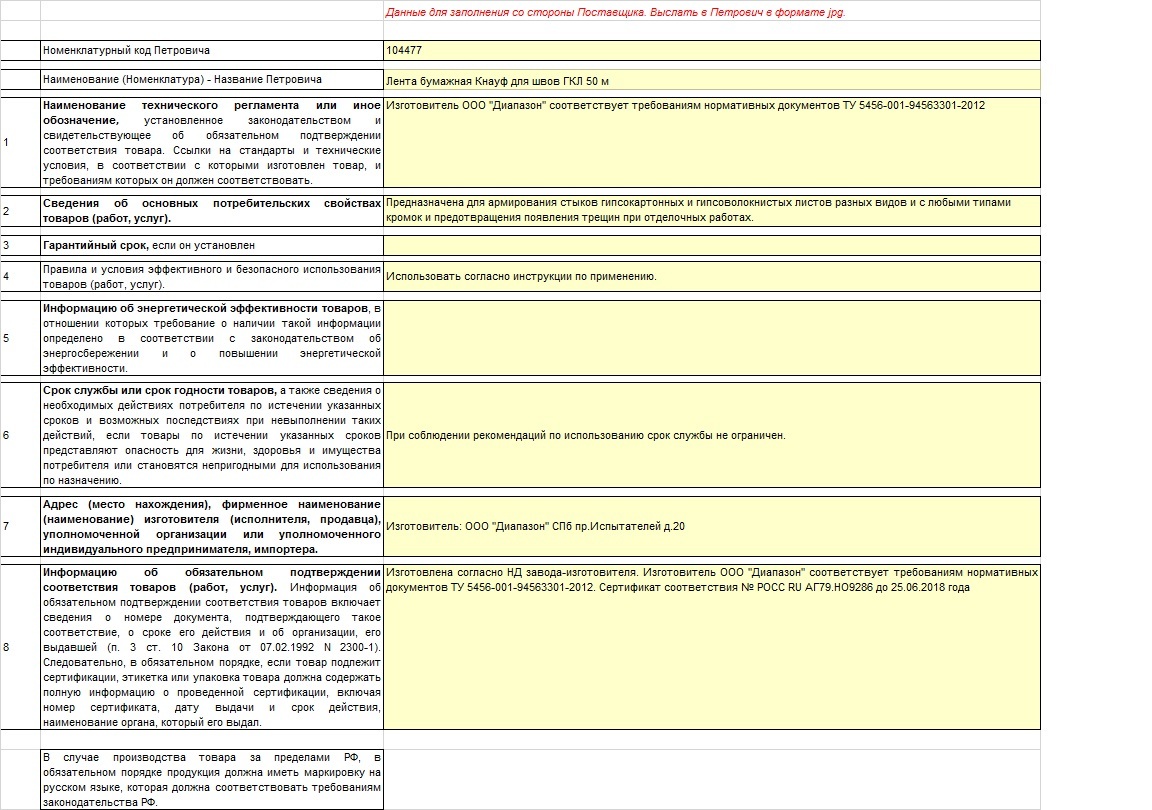The height and width of the screenshot is (810, 1152).
Task: Click the red supplier instruction text at top
Action: [616, 12]
